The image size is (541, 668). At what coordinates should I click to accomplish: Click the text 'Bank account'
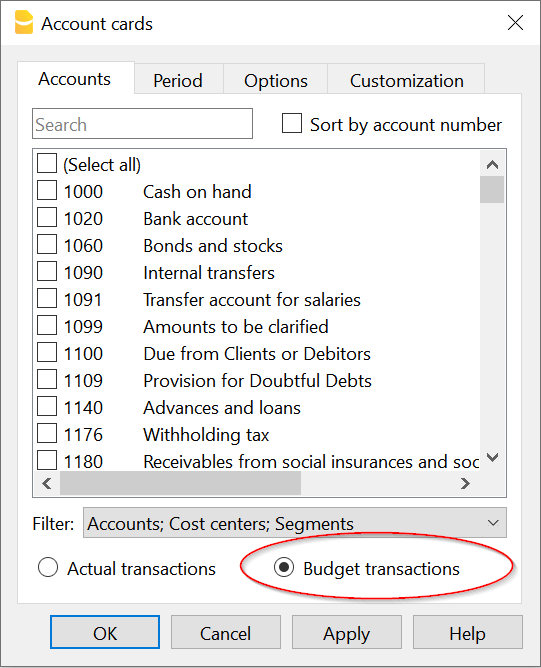point(196,219)
